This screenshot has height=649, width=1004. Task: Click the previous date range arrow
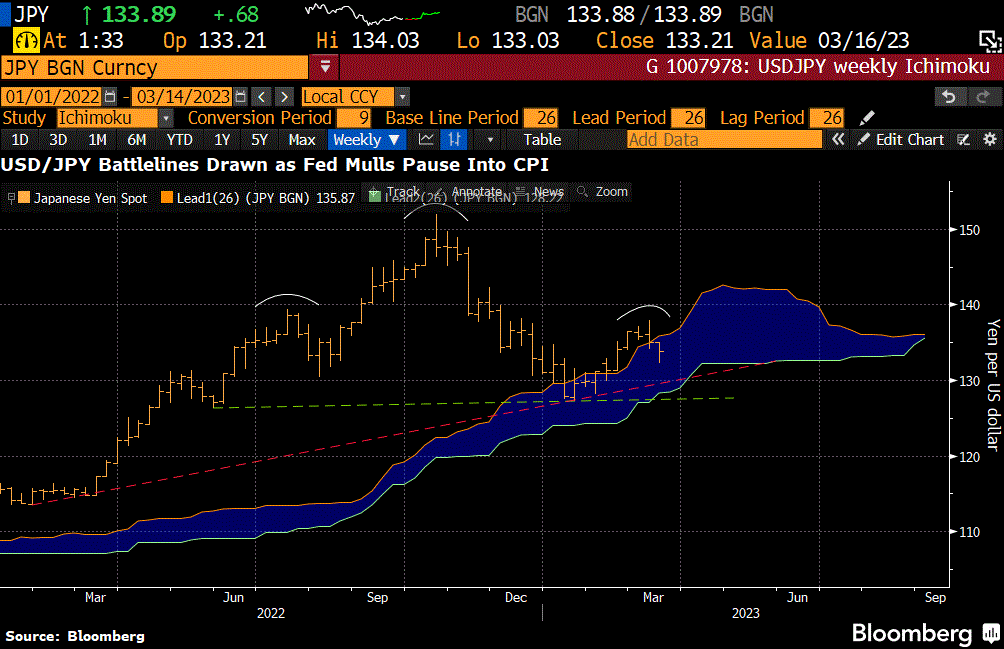(262, 97)
